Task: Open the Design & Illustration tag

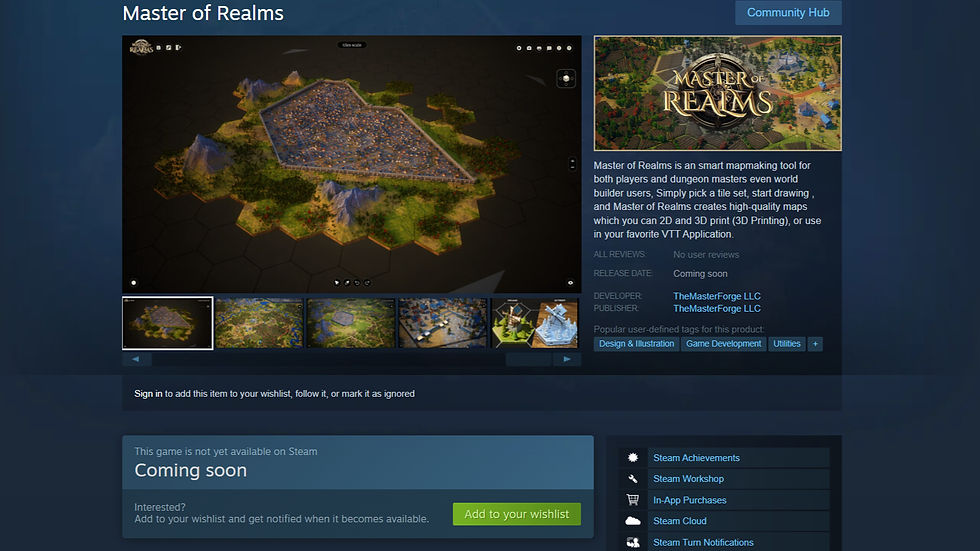Action: 636,344
